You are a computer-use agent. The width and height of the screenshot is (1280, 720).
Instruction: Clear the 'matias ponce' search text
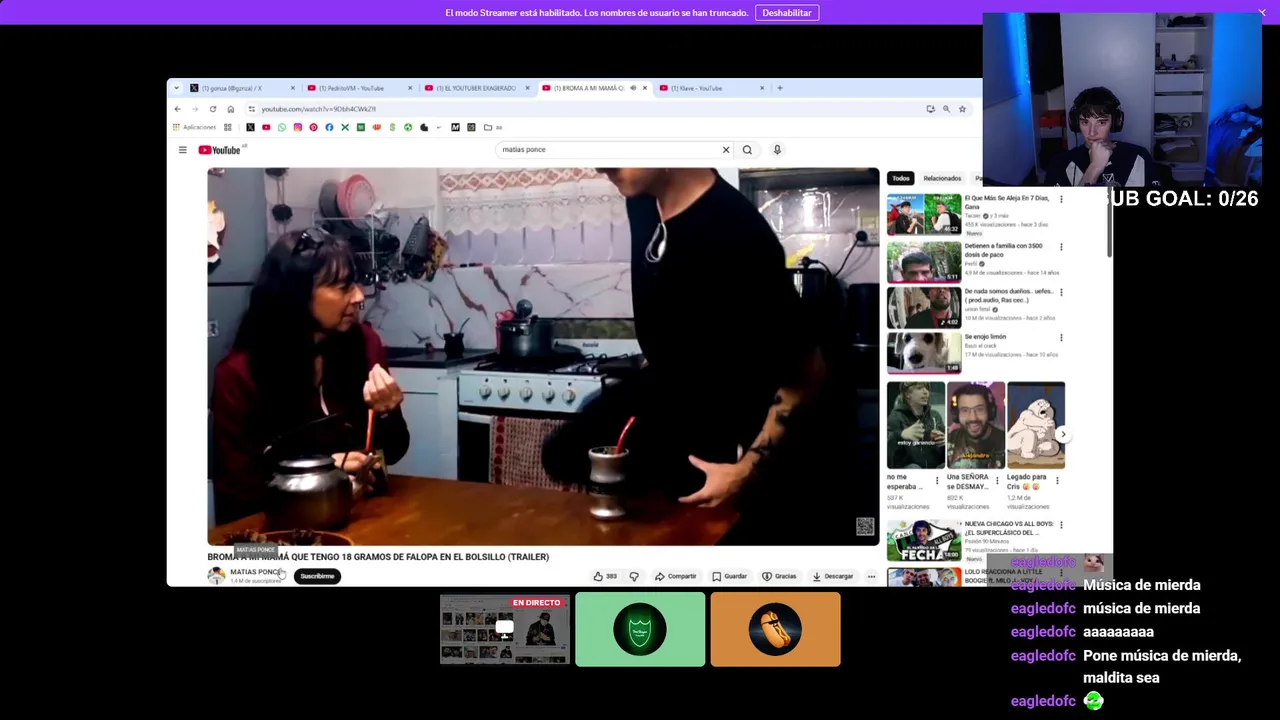pyautogui.click(x=726, y=150)
